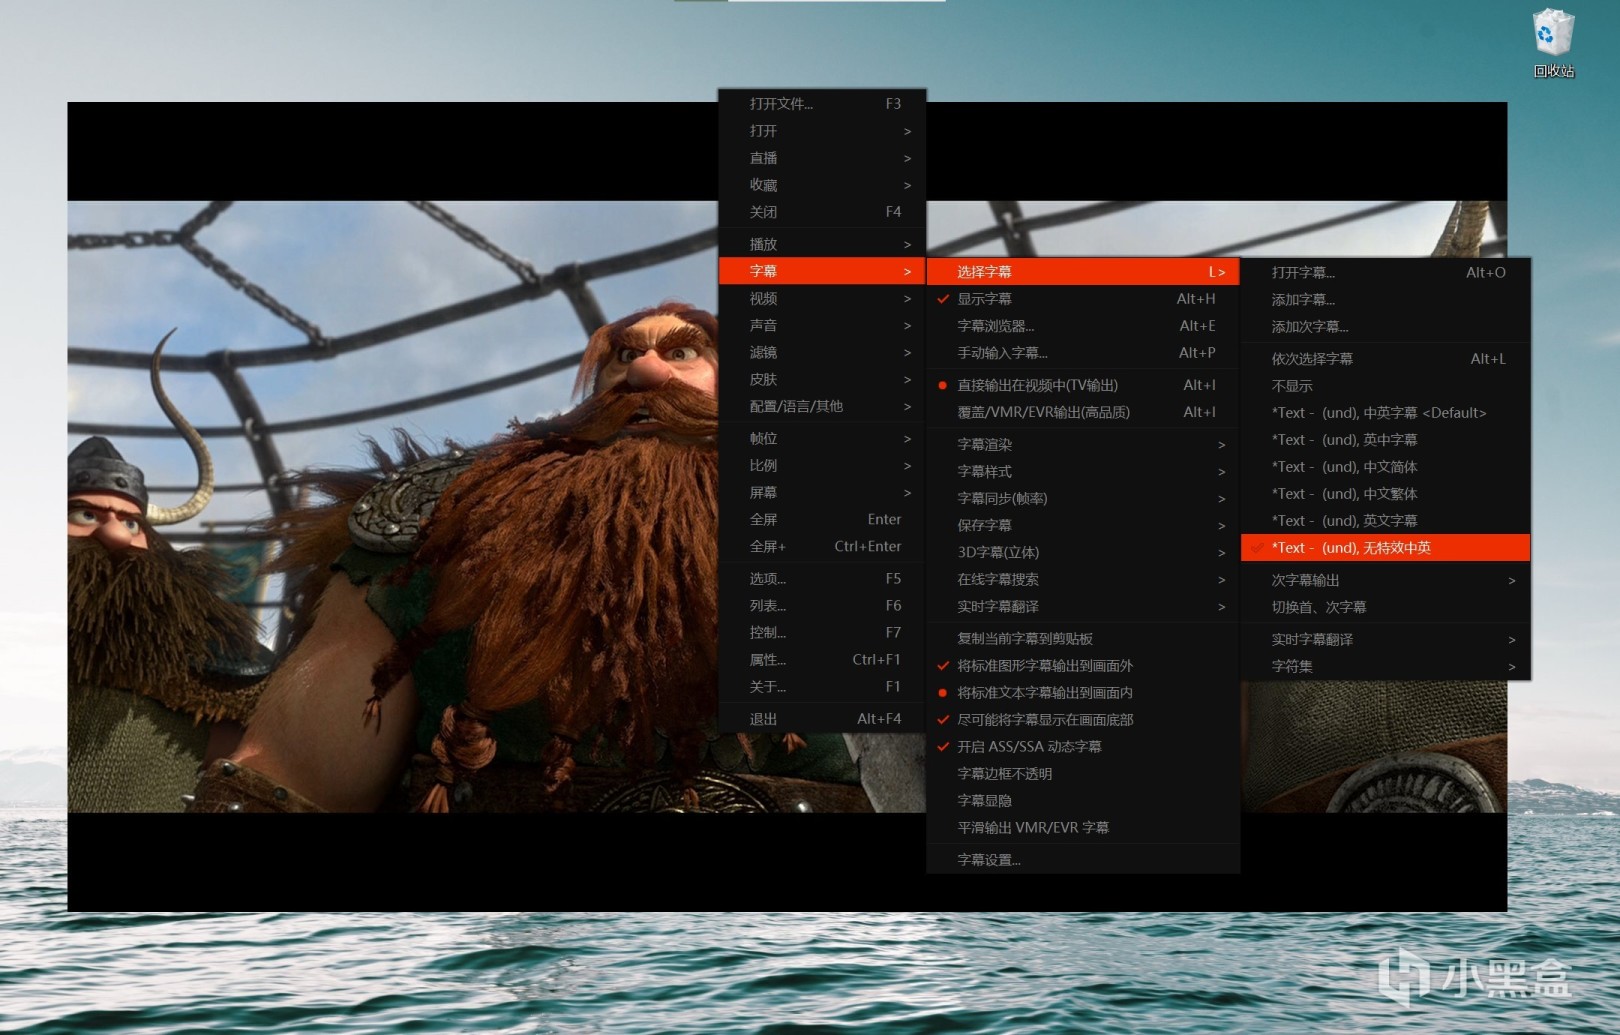Expand the 收藏 submenu
Screen dimensions: 1620x1035
(822, 185)
